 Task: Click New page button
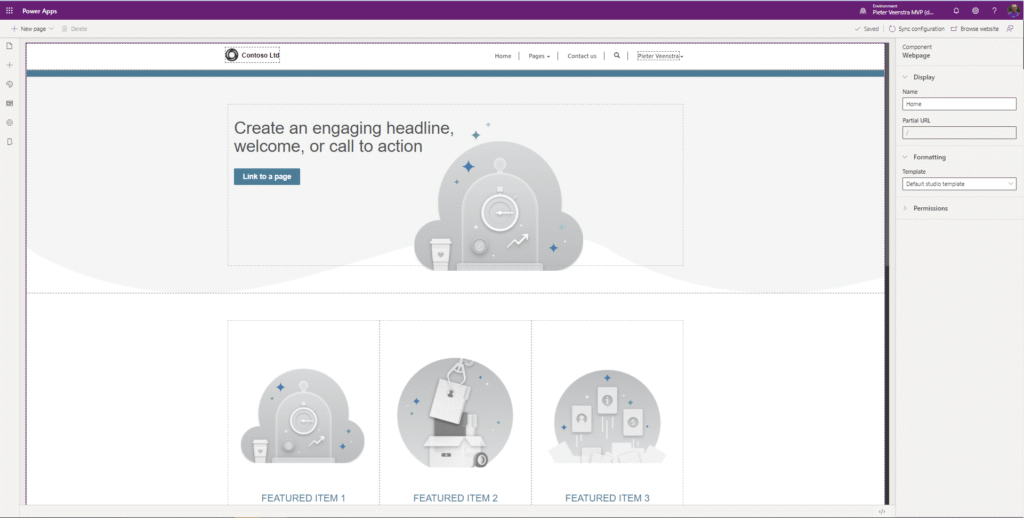(x=28, y=29)
